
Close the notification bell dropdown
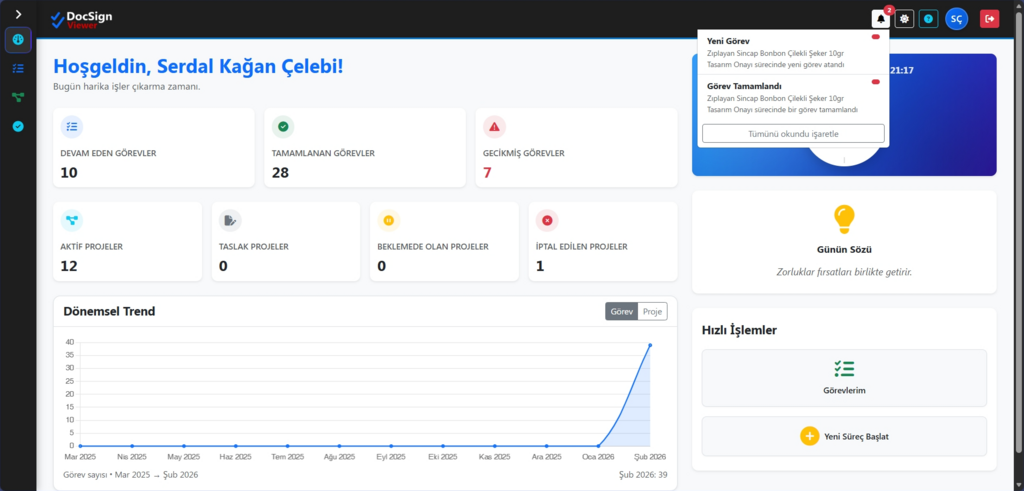coord(881,19)
